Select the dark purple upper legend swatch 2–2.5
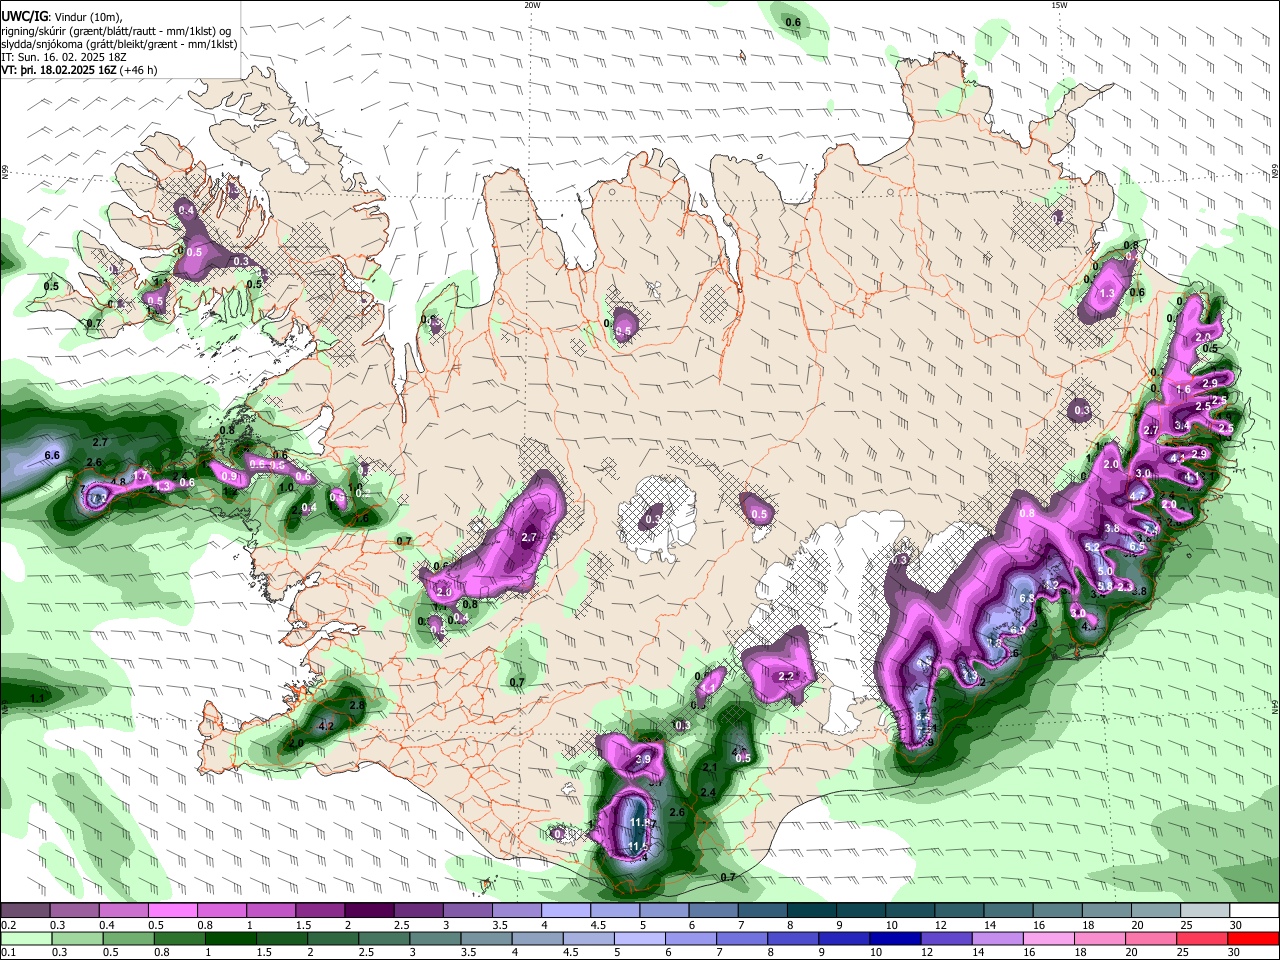 click(x=368, y=911)
